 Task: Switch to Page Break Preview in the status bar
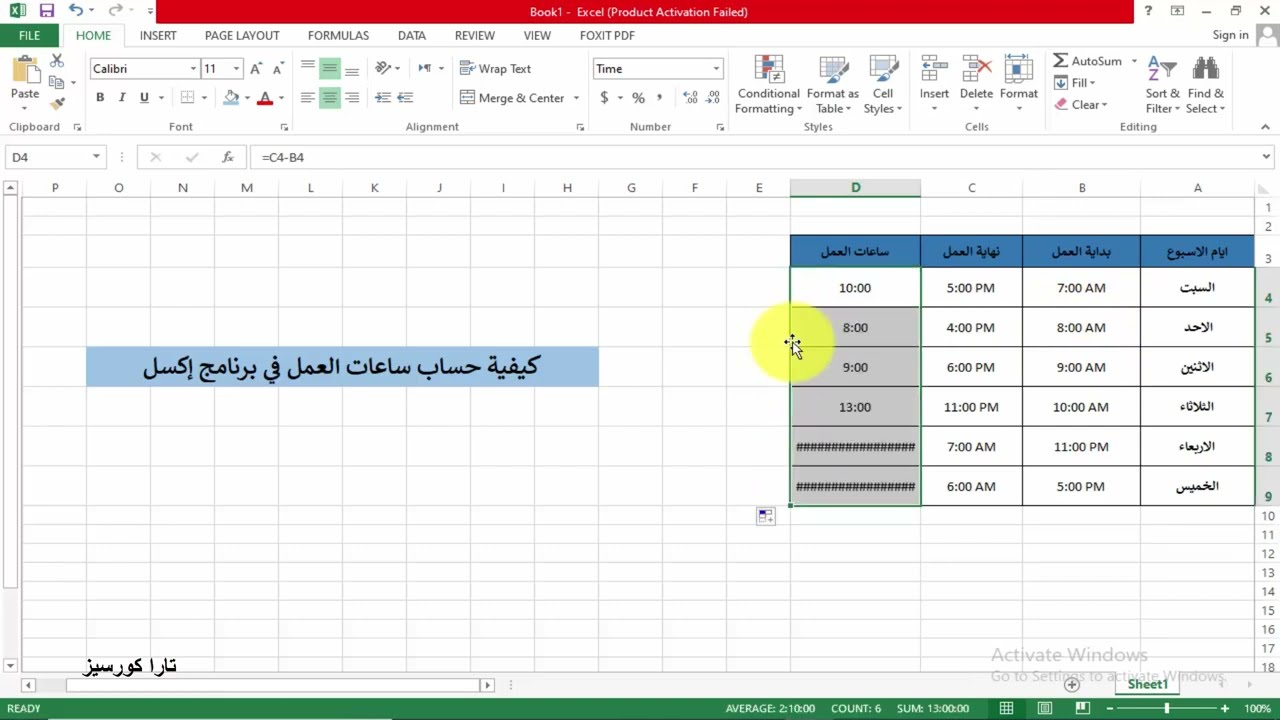tap(1083, 708)
